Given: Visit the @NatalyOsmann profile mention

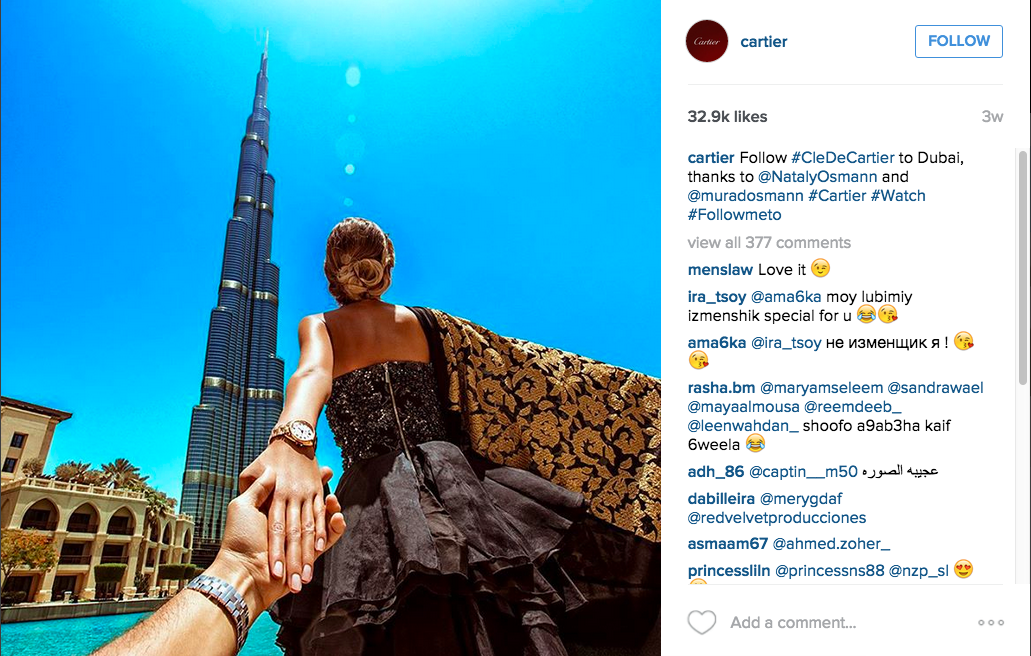Looking at the screenshot, I should 817,177.
